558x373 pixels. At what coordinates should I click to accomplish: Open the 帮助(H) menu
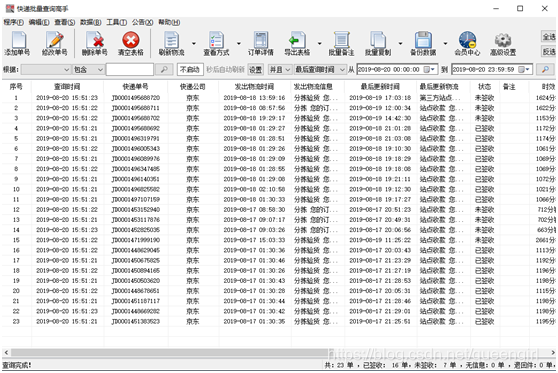pos(169,22)
